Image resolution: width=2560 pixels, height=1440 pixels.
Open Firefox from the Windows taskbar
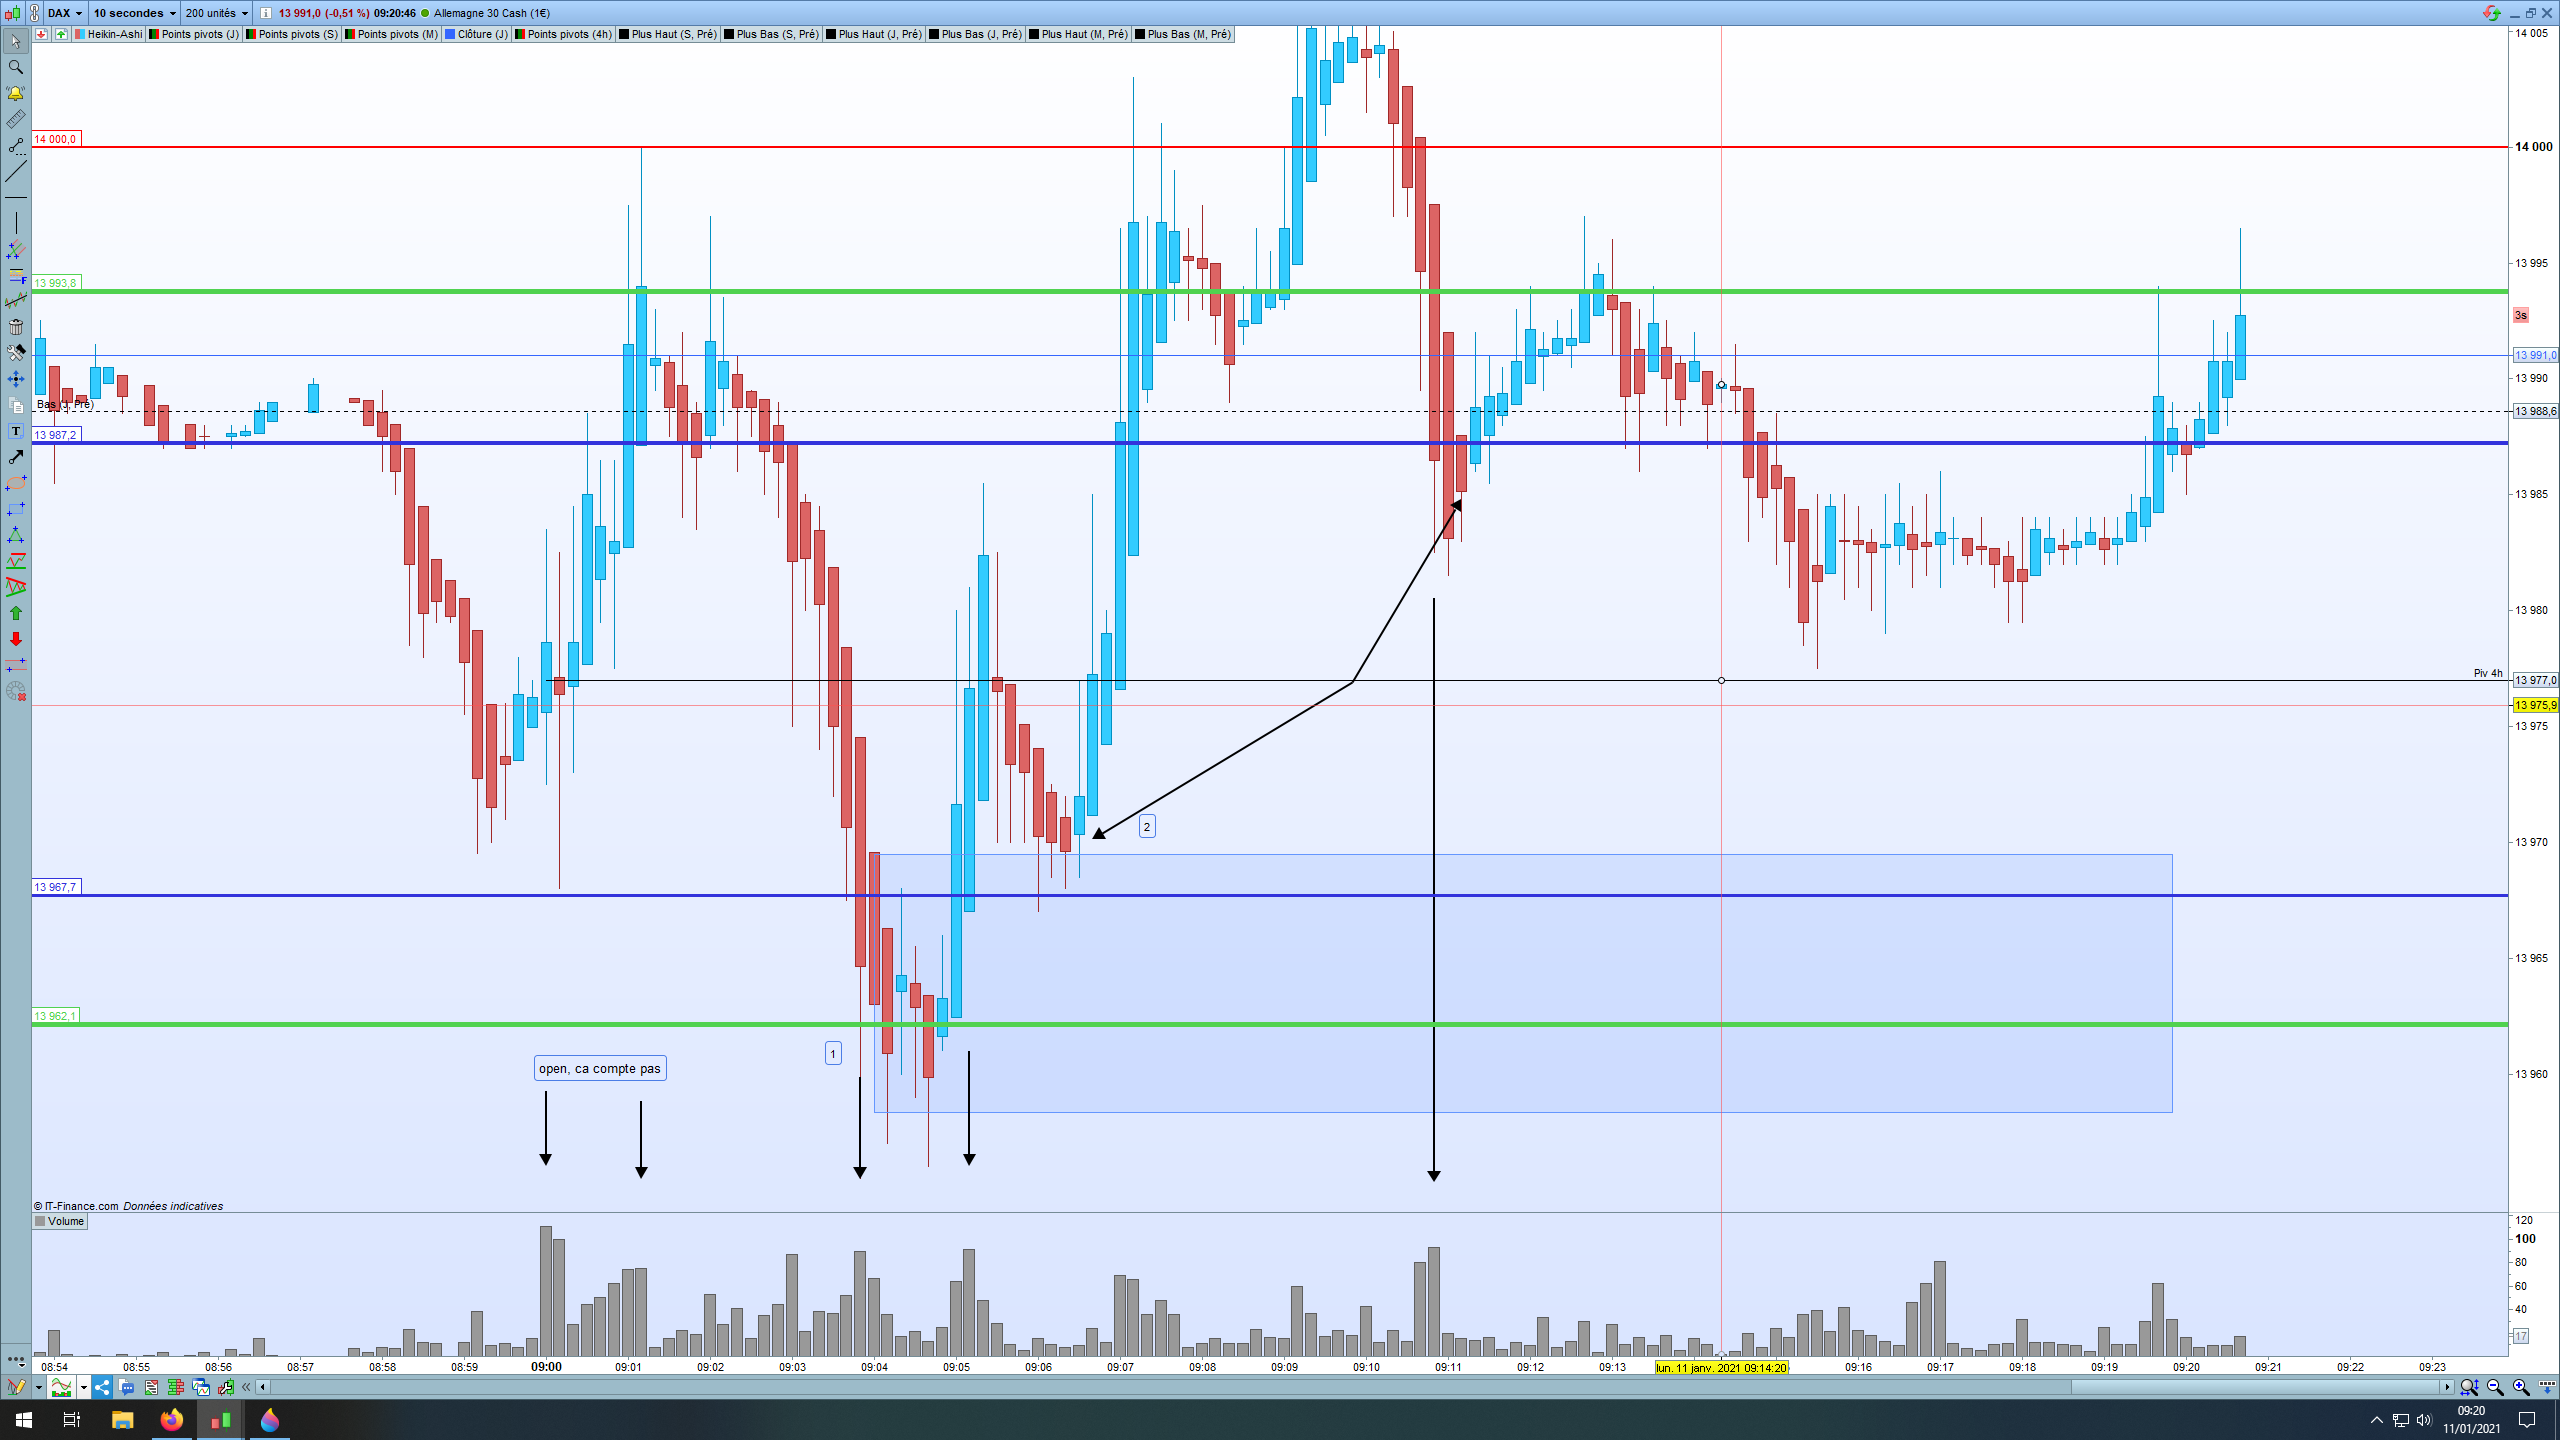(172, 1419)
